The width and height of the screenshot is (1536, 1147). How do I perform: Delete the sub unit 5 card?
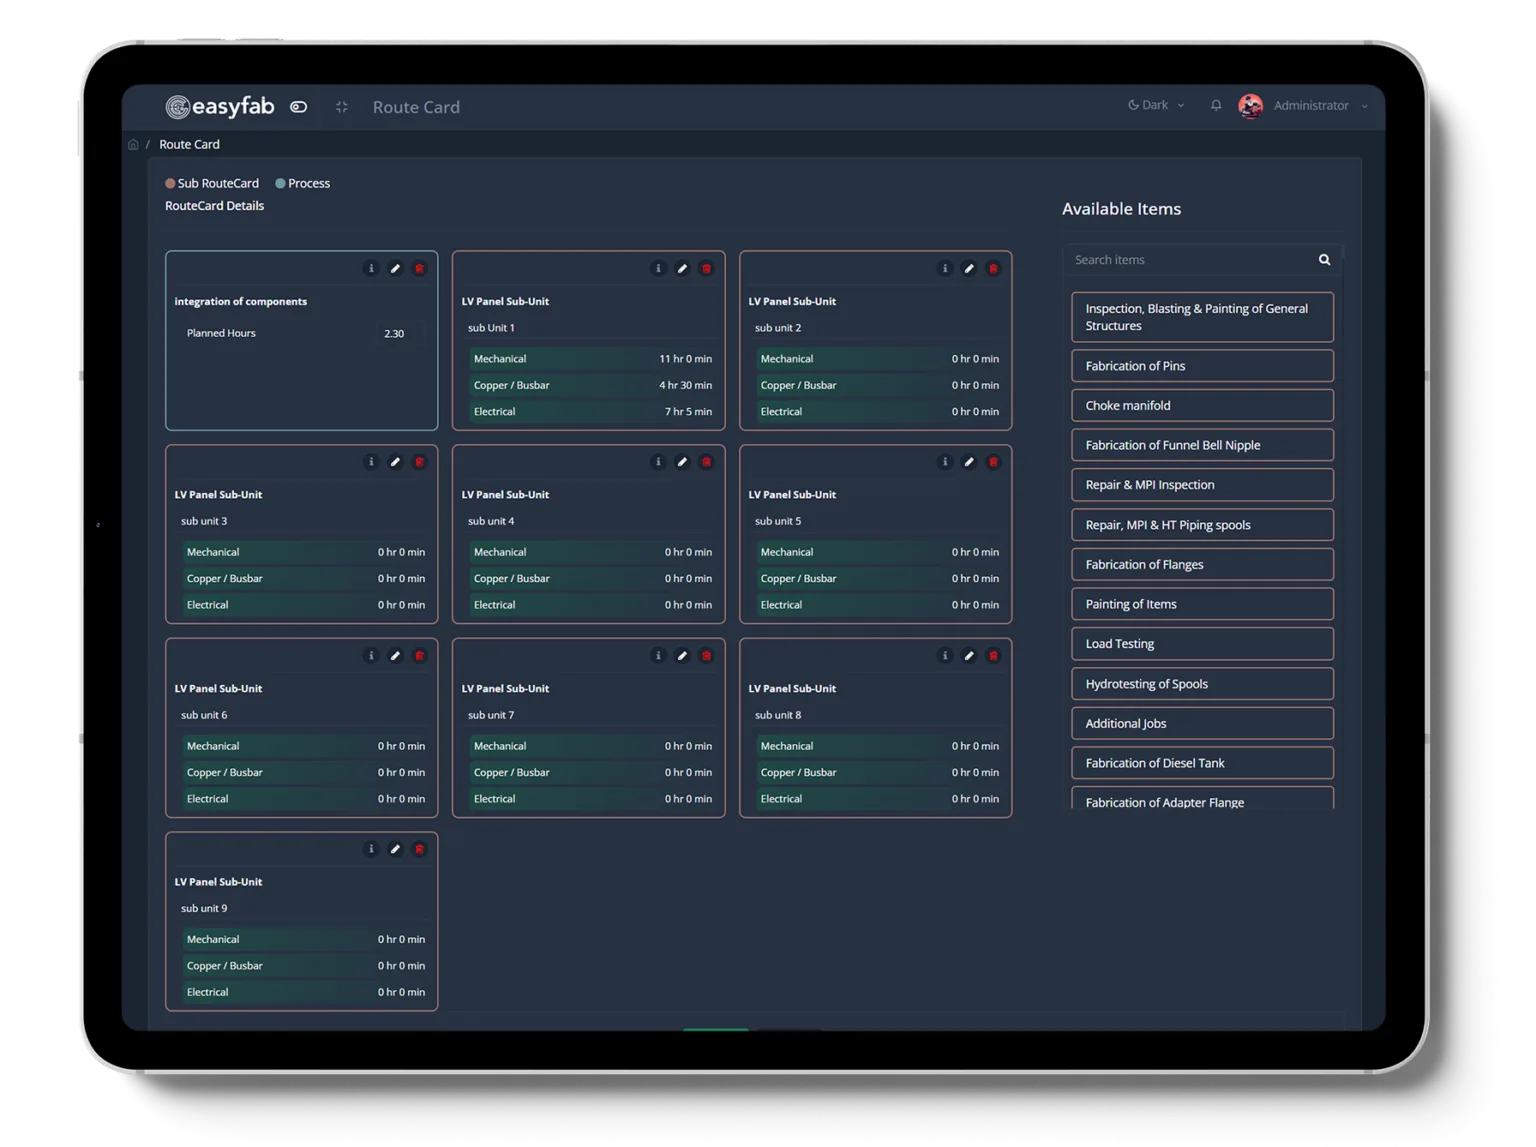(x=994, y=462)
